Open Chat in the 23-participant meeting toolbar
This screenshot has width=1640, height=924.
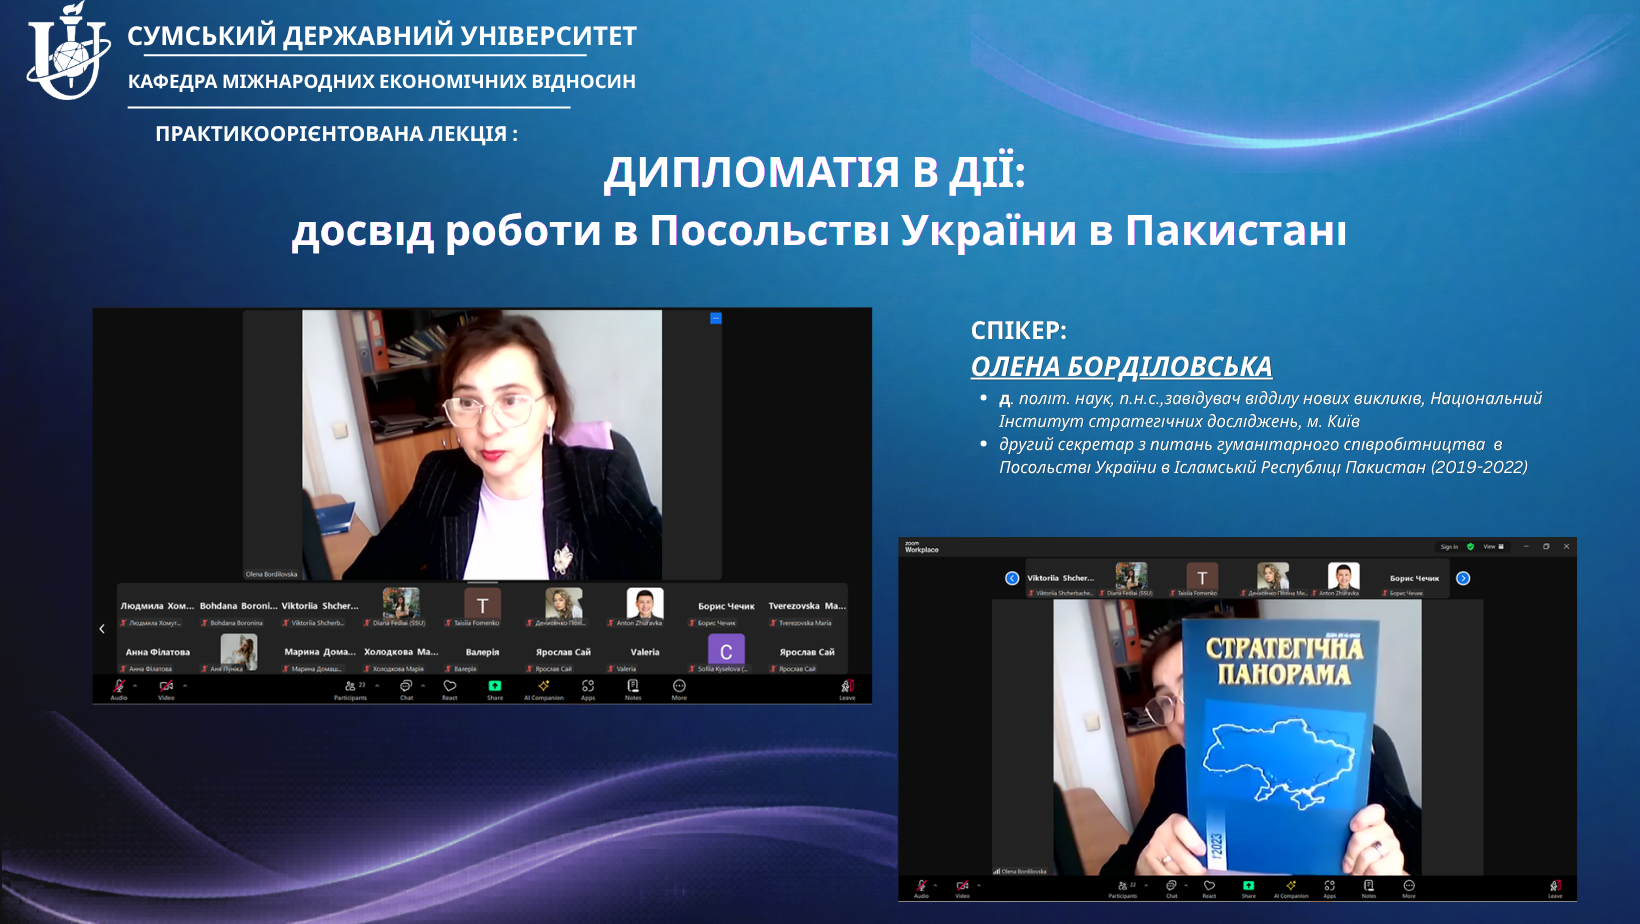click(406, 686)
